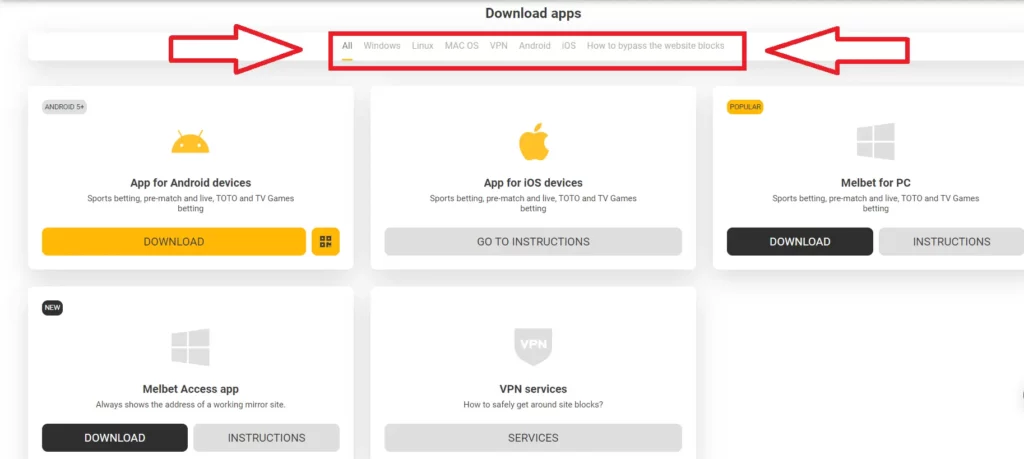This screenshot has height=459, width=1024.
Task: Open the QR code for Android download
Action: (x=325, y=241)
